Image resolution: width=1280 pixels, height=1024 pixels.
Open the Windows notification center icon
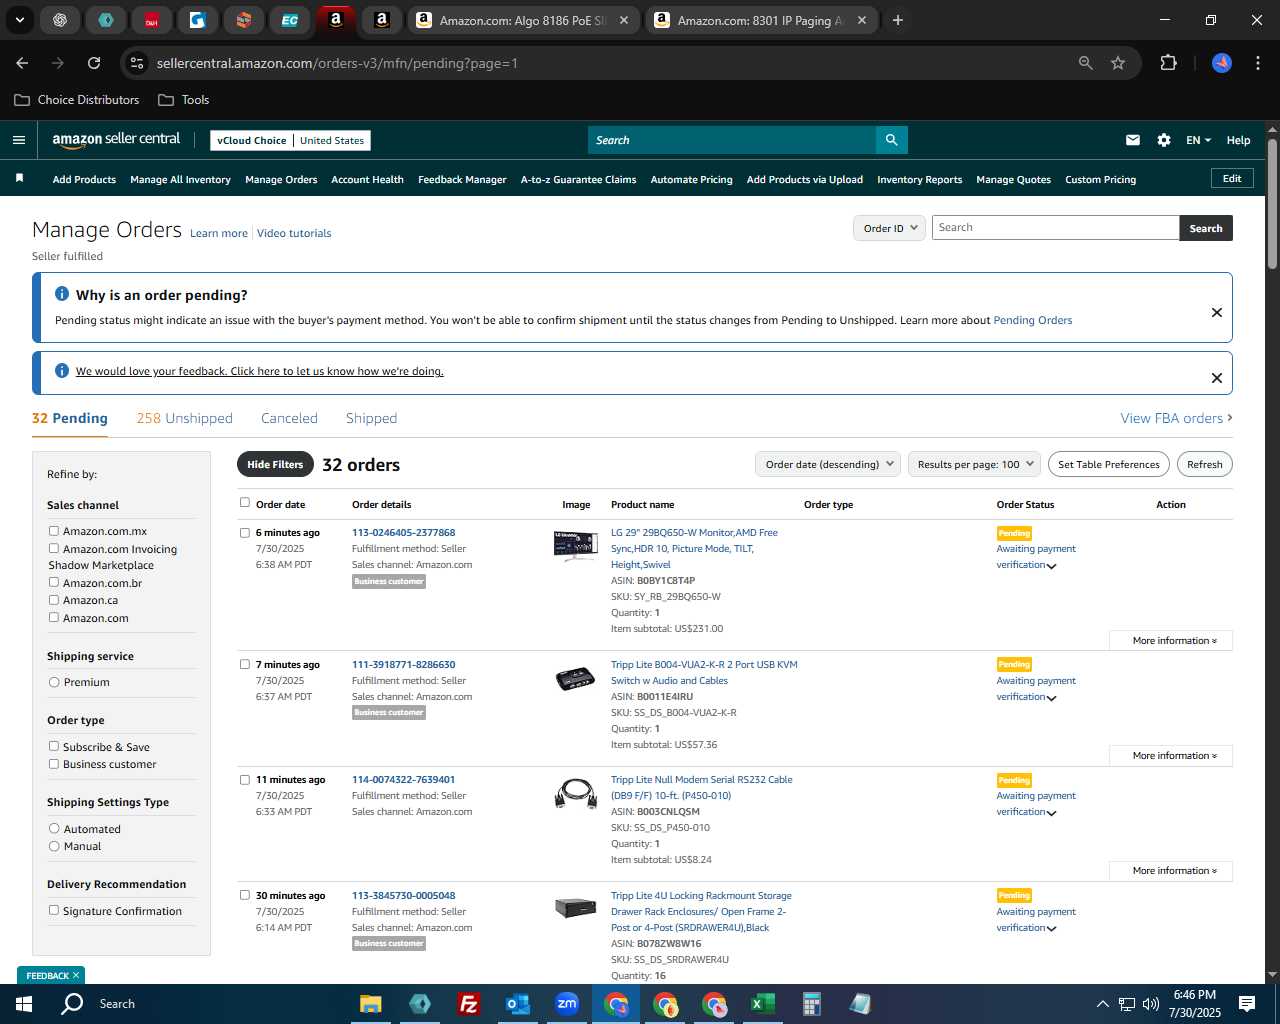pos(1247,1003)
